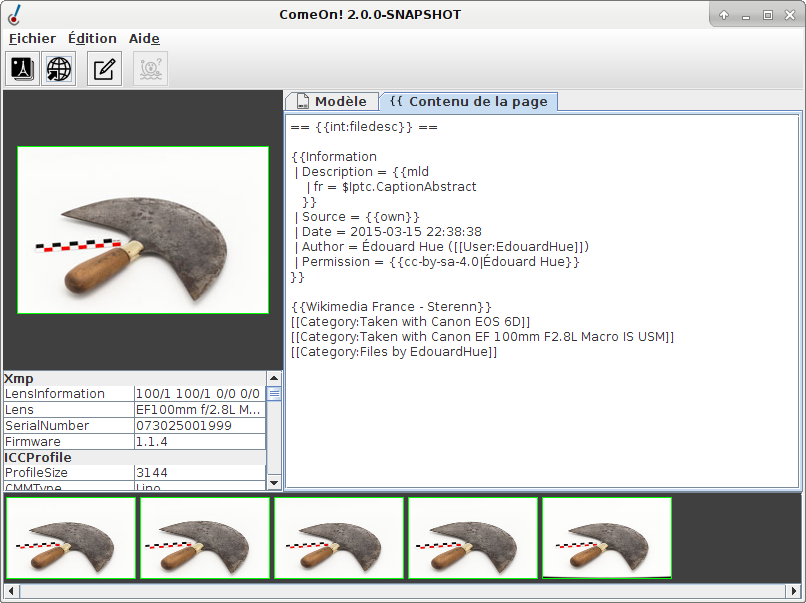Click the serial value 073025001999
Screen dimensions: 806x603
pos(200,426)
